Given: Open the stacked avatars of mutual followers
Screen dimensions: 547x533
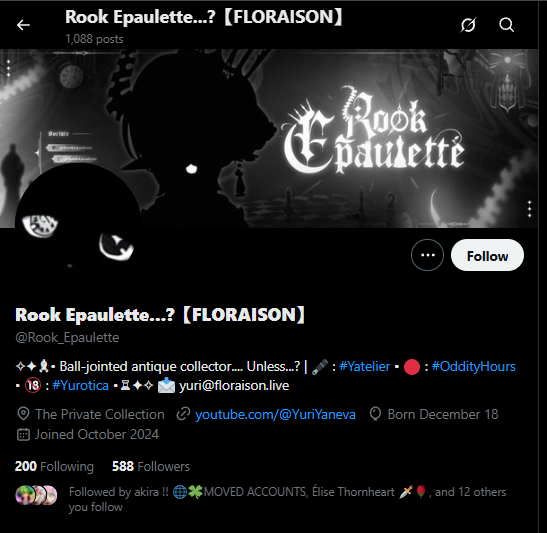Looking at the screenshot, I should [x=36, y=495].
